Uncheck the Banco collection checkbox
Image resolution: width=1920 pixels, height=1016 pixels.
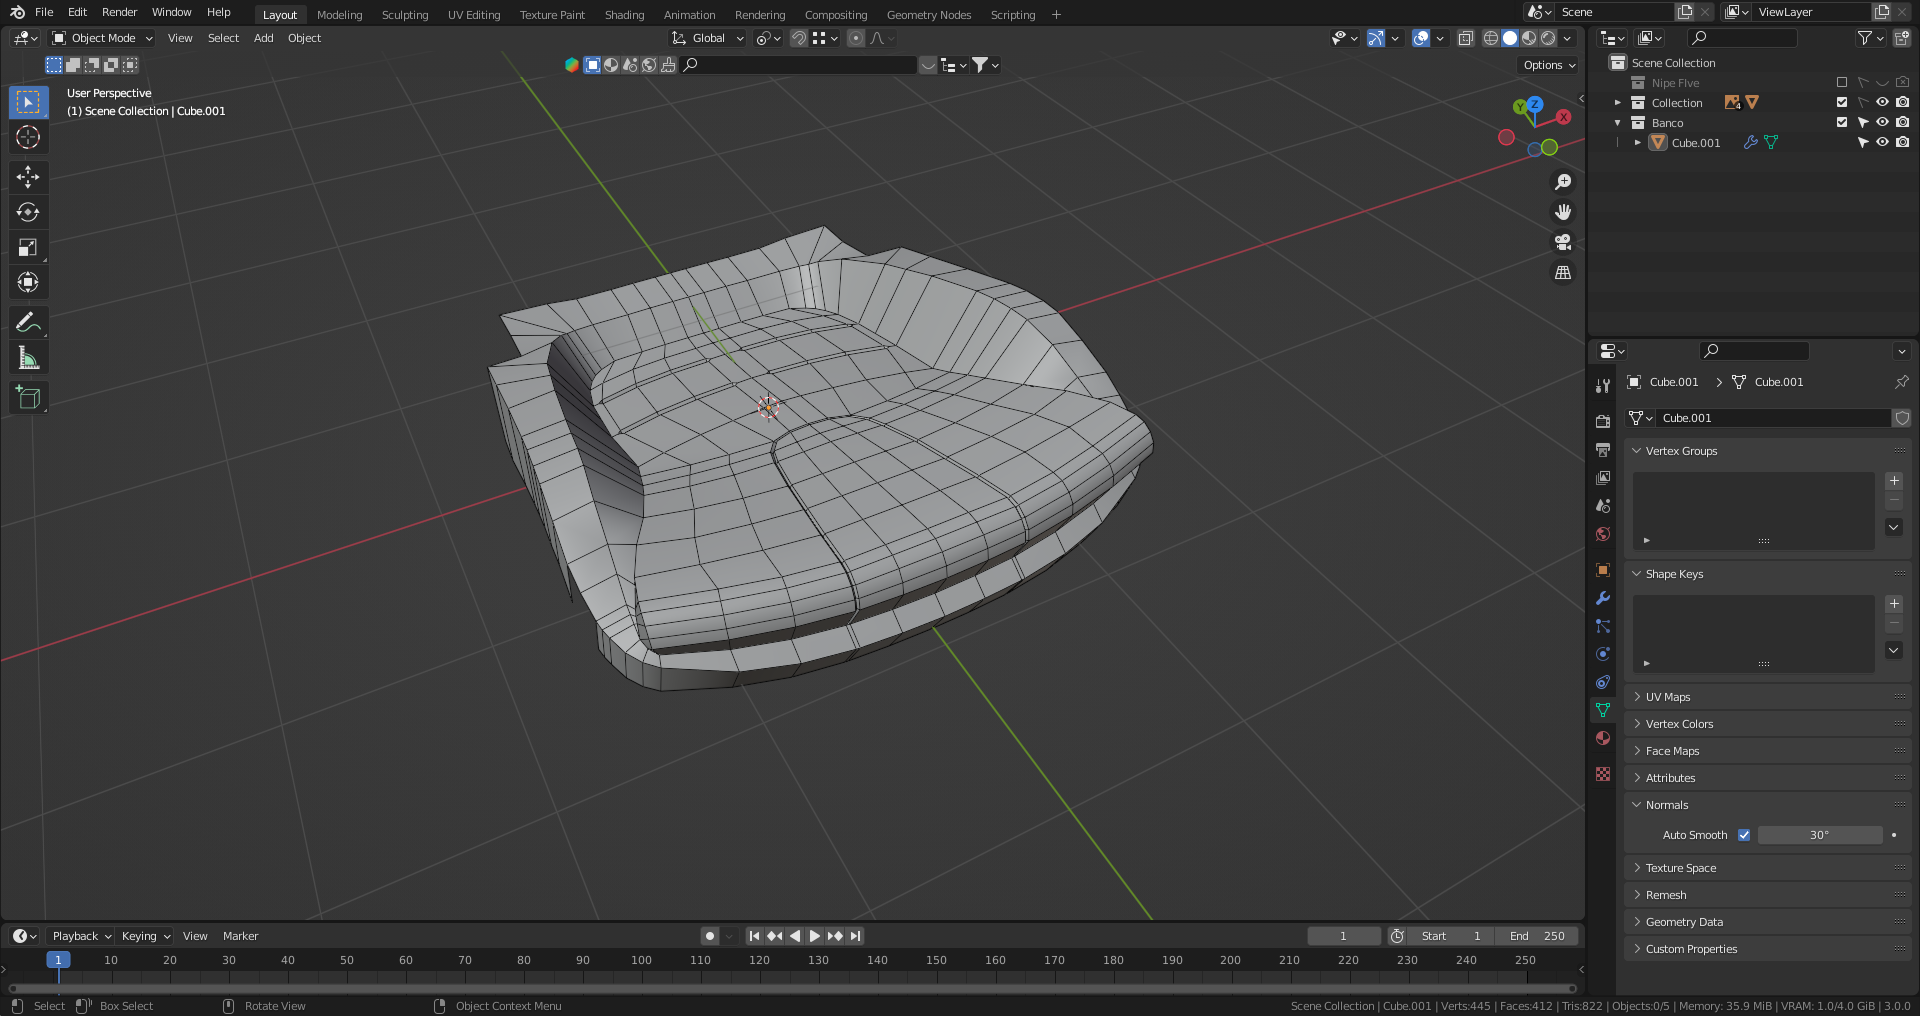tap(1842, 122)
